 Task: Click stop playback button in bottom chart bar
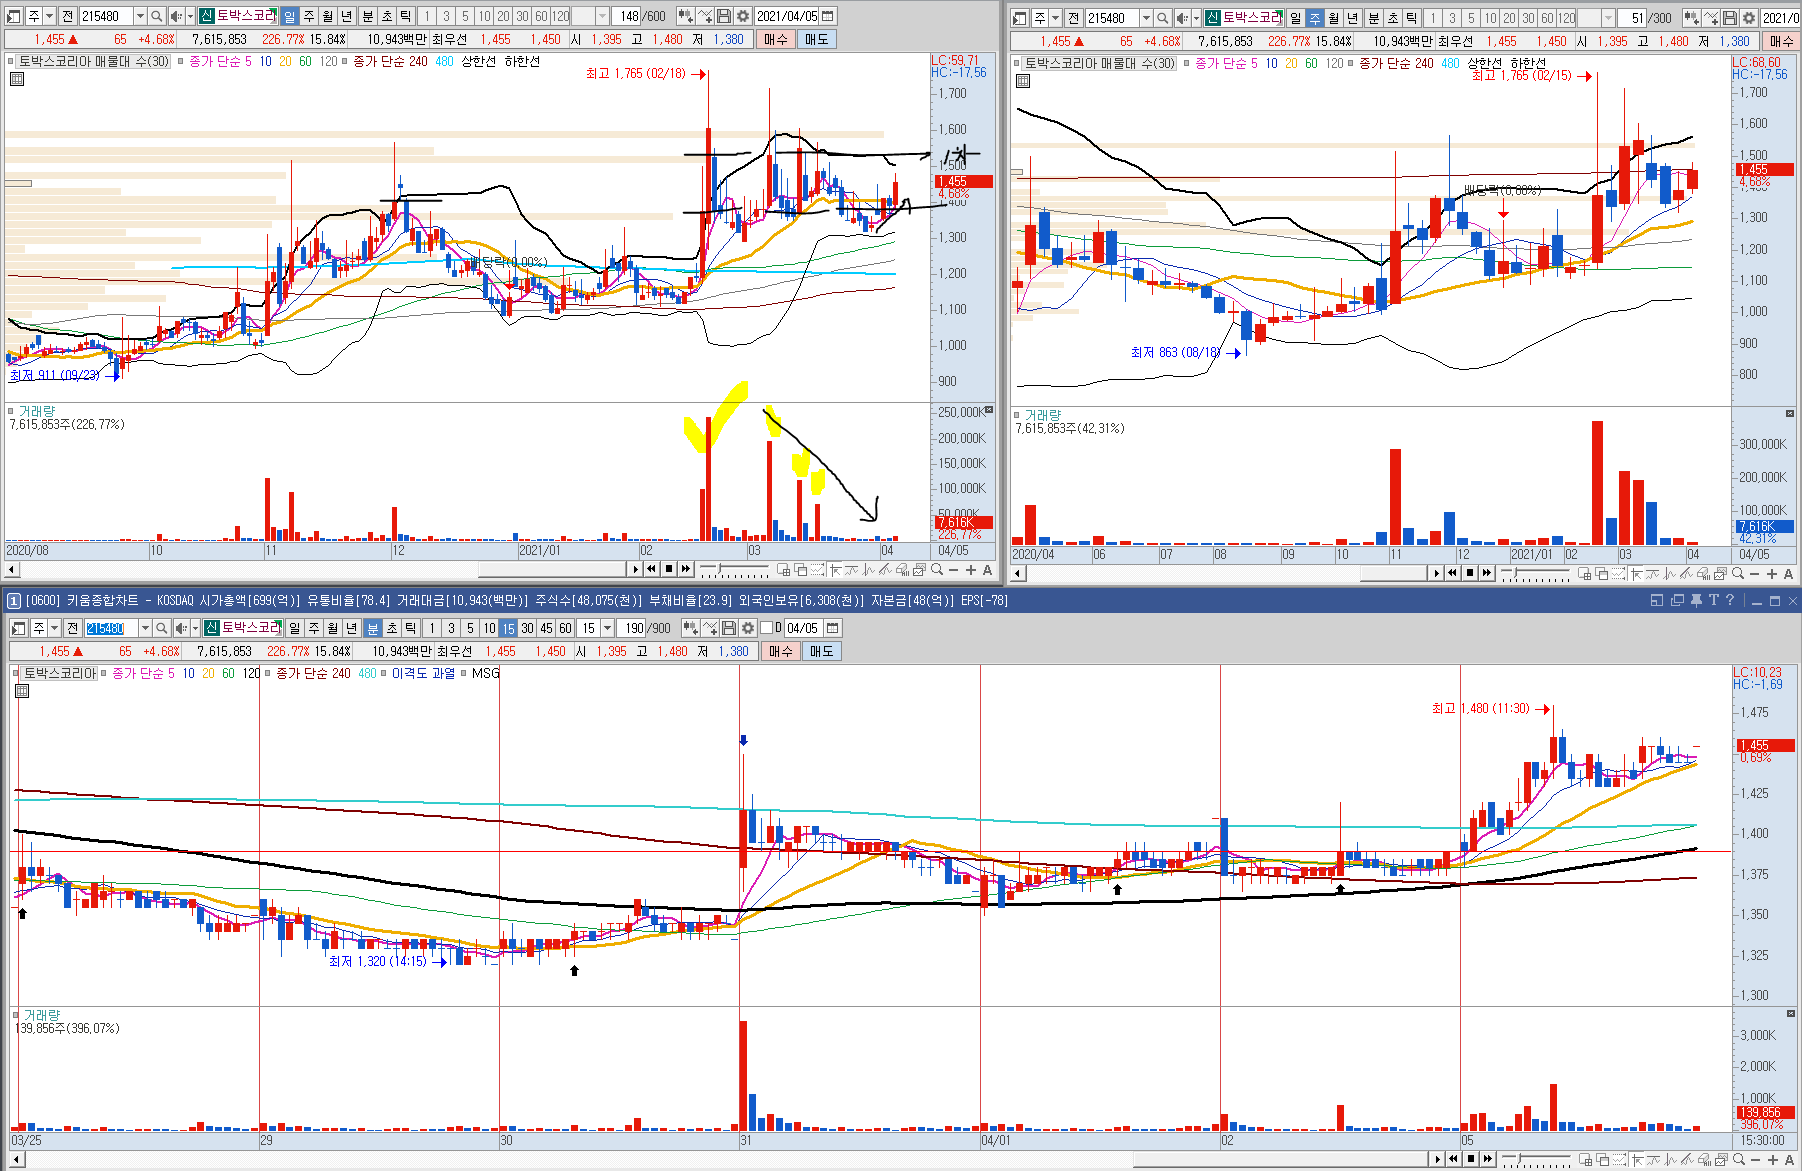click(1471, 1160)
